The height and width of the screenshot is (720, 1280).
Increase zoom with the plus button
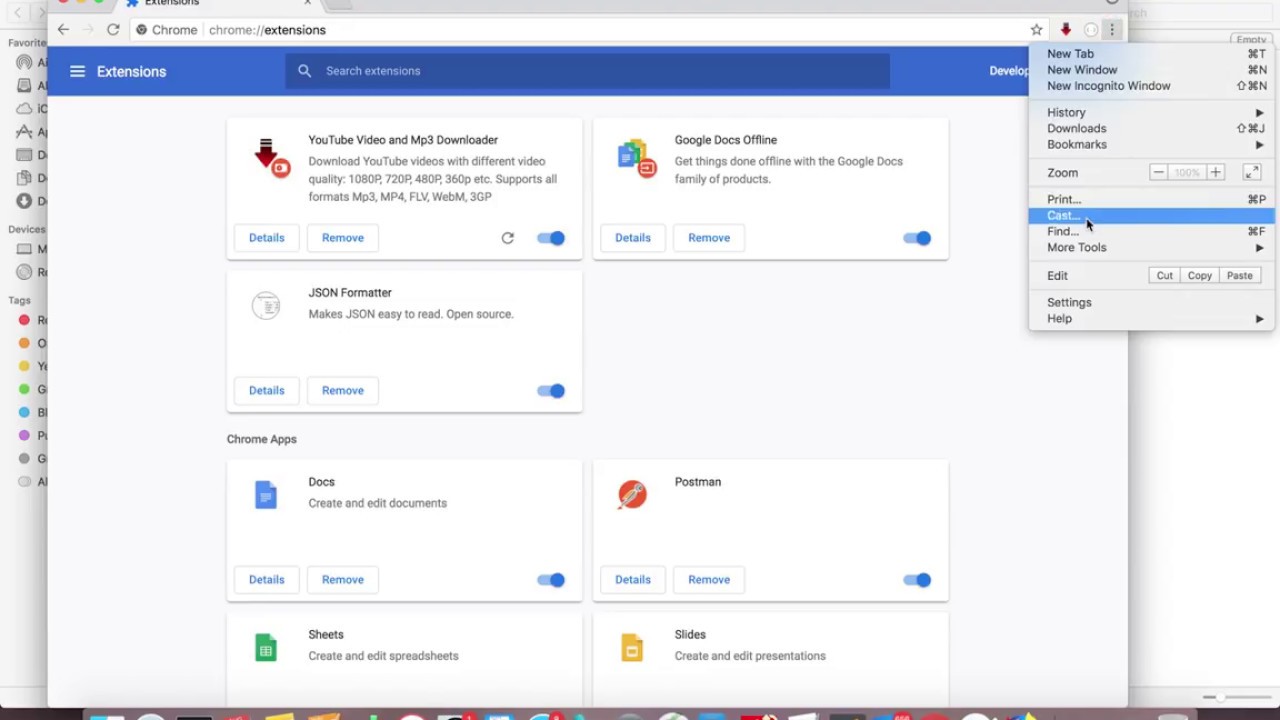pos(1215,173)
